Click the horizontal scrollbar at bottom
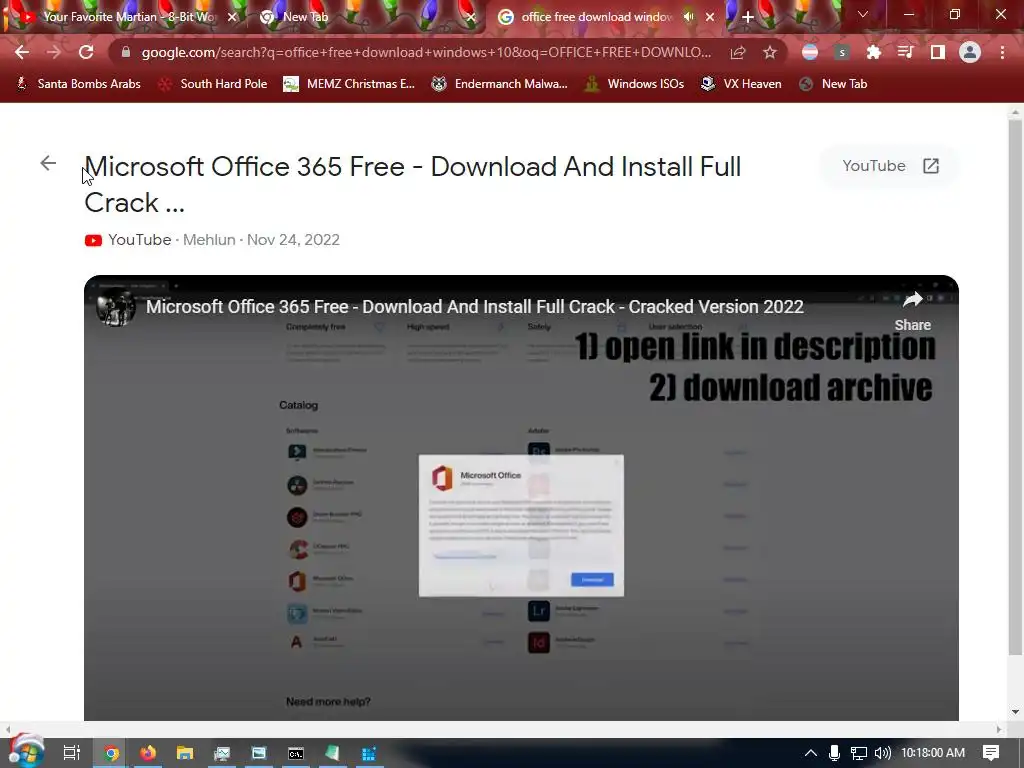The width and height of the screenshot is (1024, 768). click(x=503, y=729)
